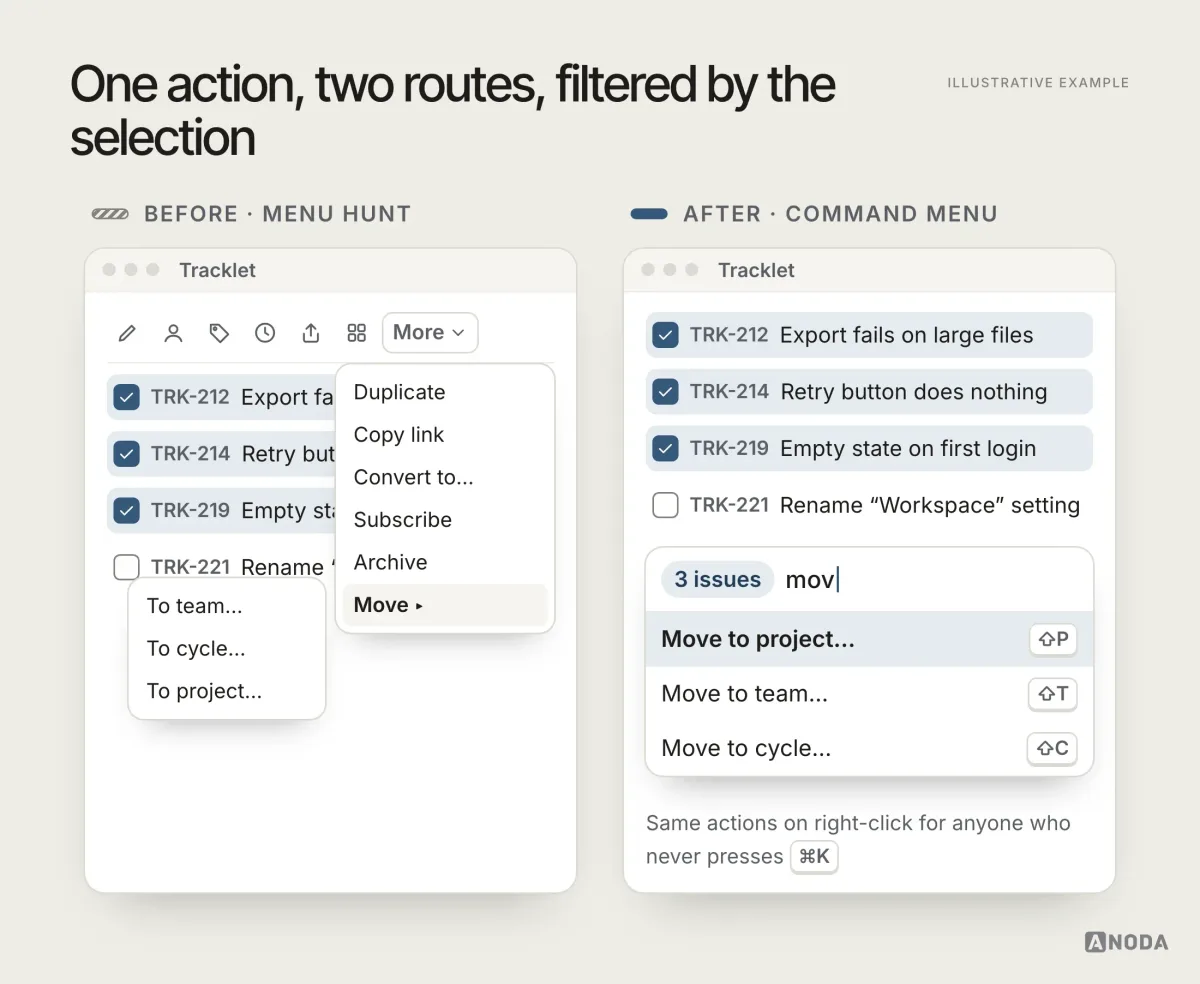
Task: Uncheck TRK-219 in the Before window
Action: point(126,511)
